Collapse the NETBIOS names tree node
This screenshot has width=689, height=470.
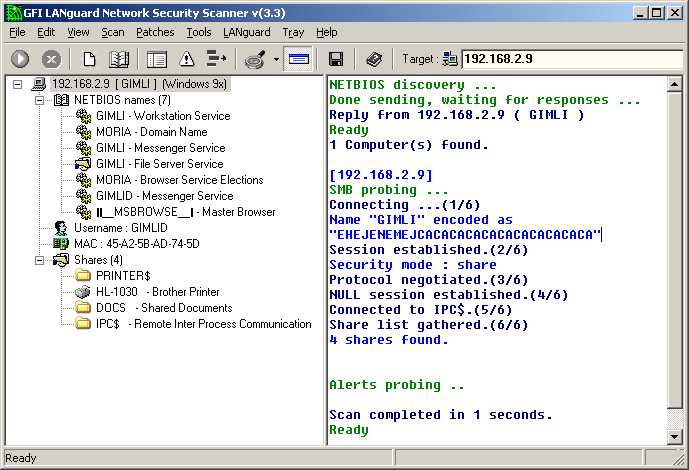[x=39, y=100]
